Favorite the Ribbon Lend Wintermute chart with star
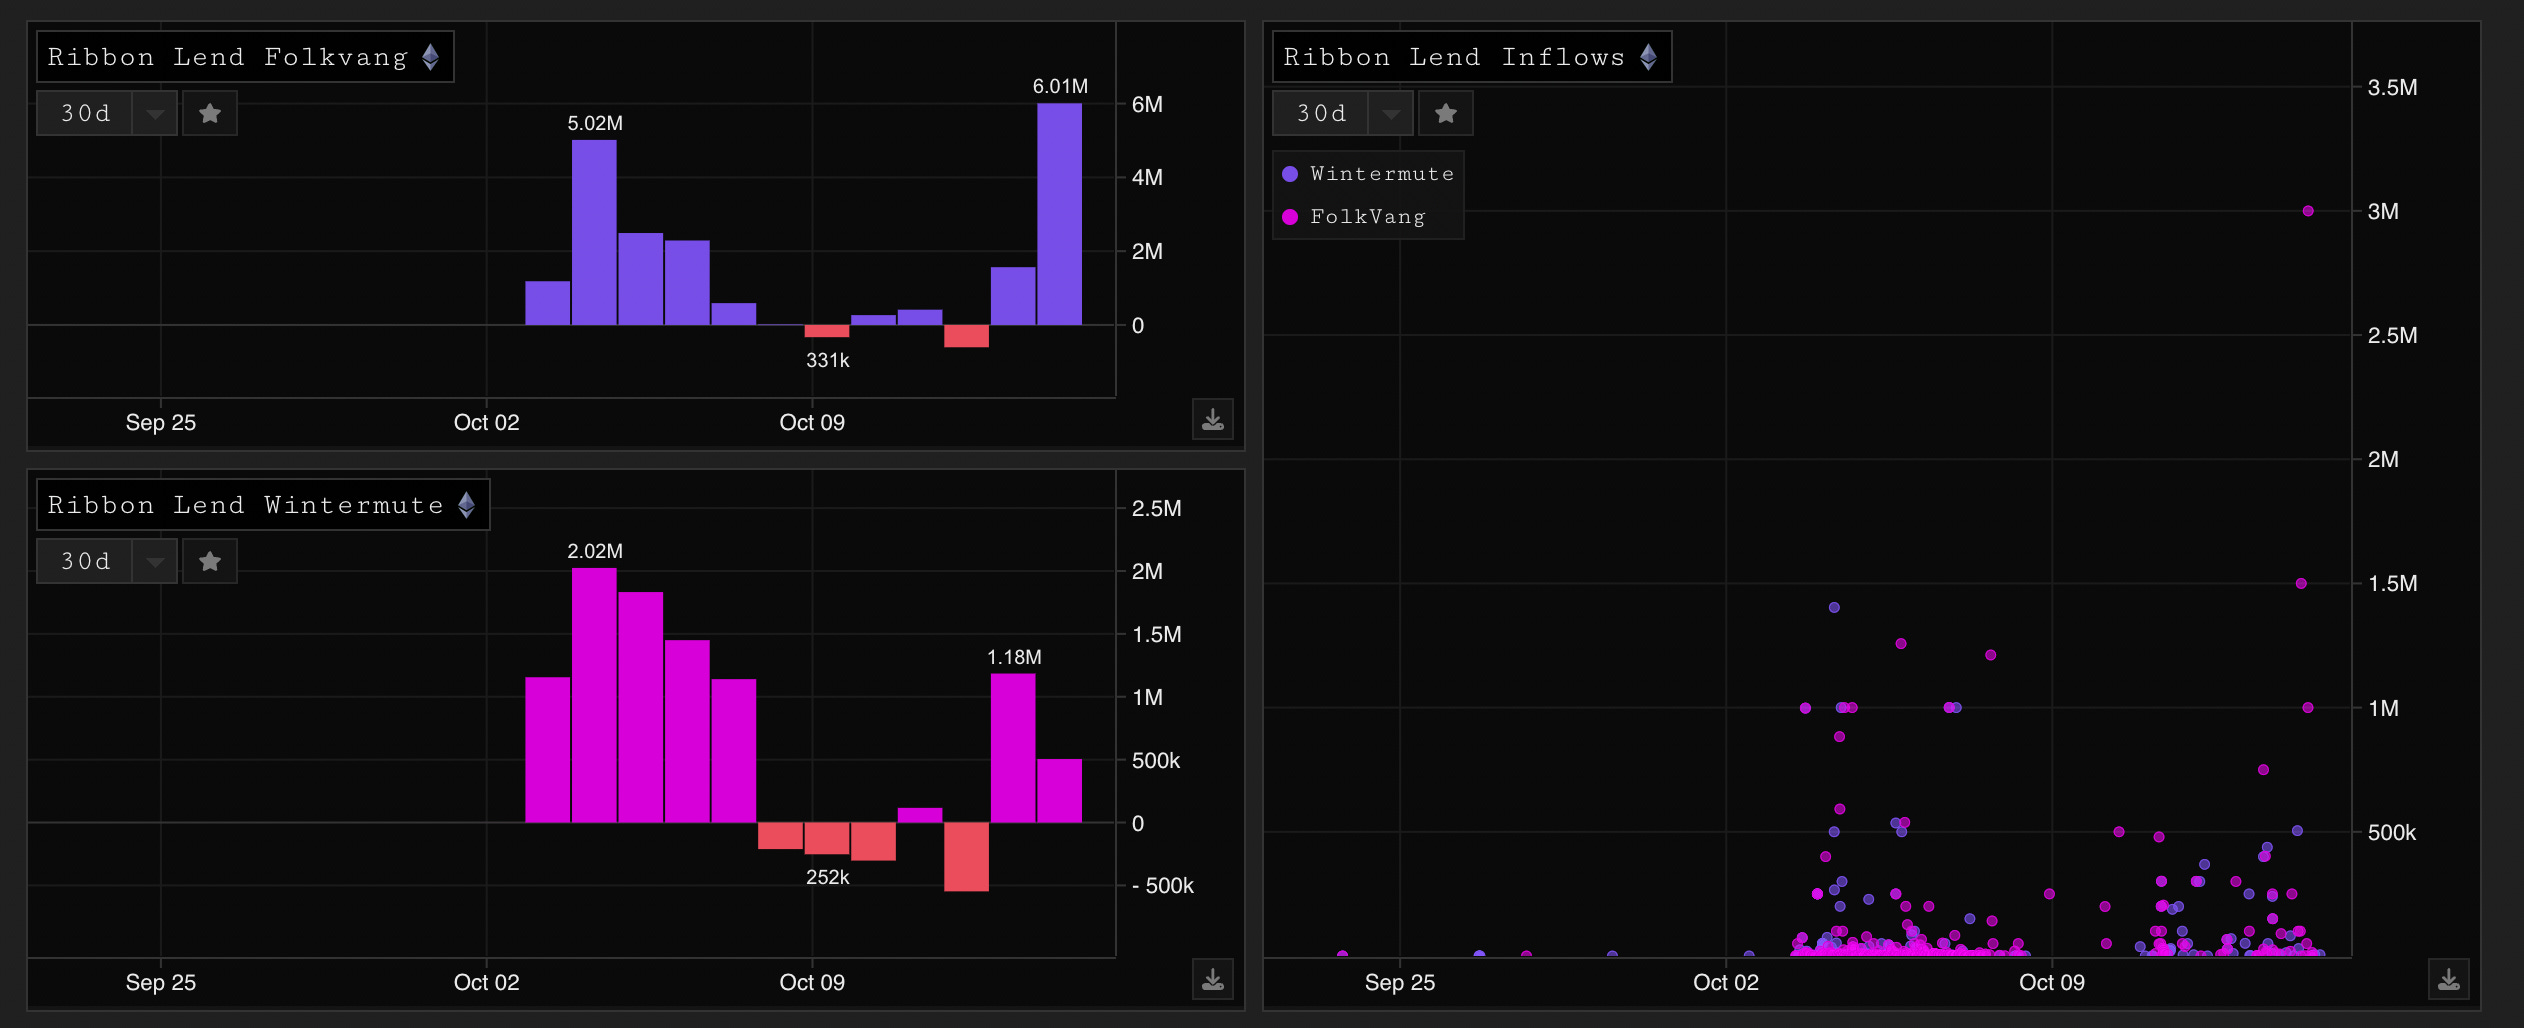The height and width of the screenshot is (1028, 2524). click(210, 561)
